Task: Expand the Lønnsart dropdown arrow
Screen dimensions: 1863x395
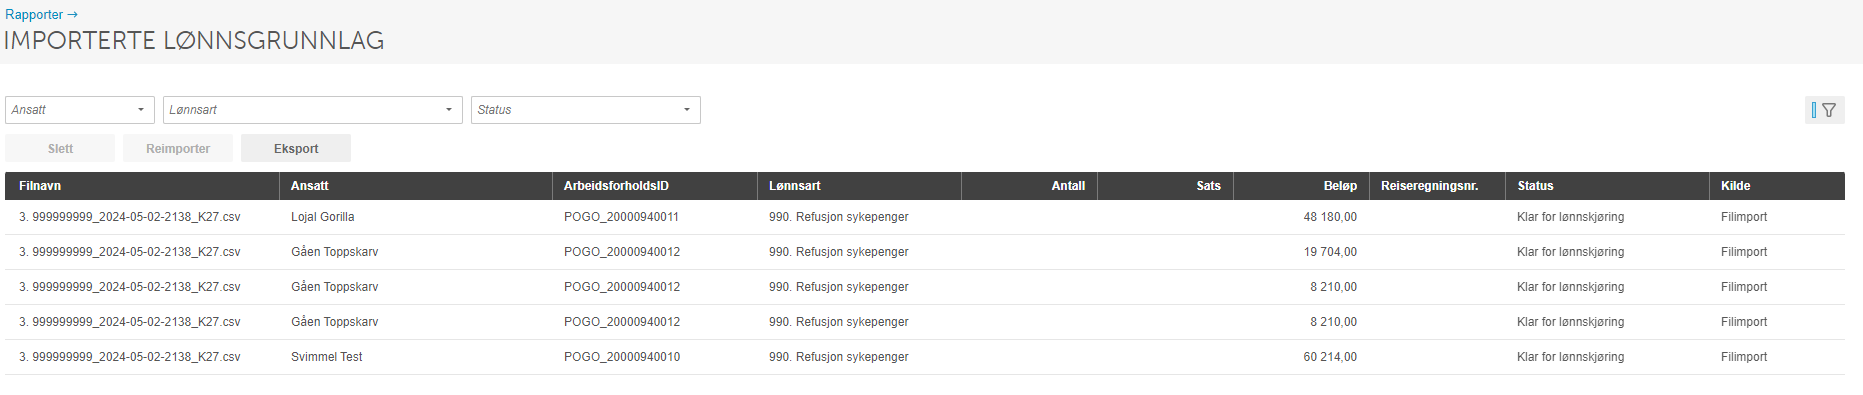Action: coord(449,110)
